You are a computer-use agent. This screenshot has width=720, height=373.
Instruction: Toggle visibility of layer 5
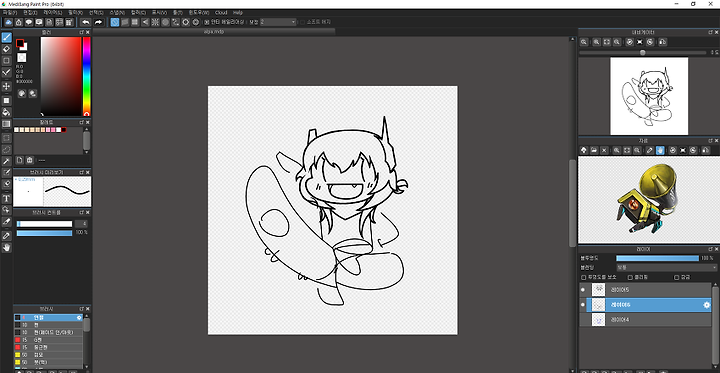tap(583, 290)
